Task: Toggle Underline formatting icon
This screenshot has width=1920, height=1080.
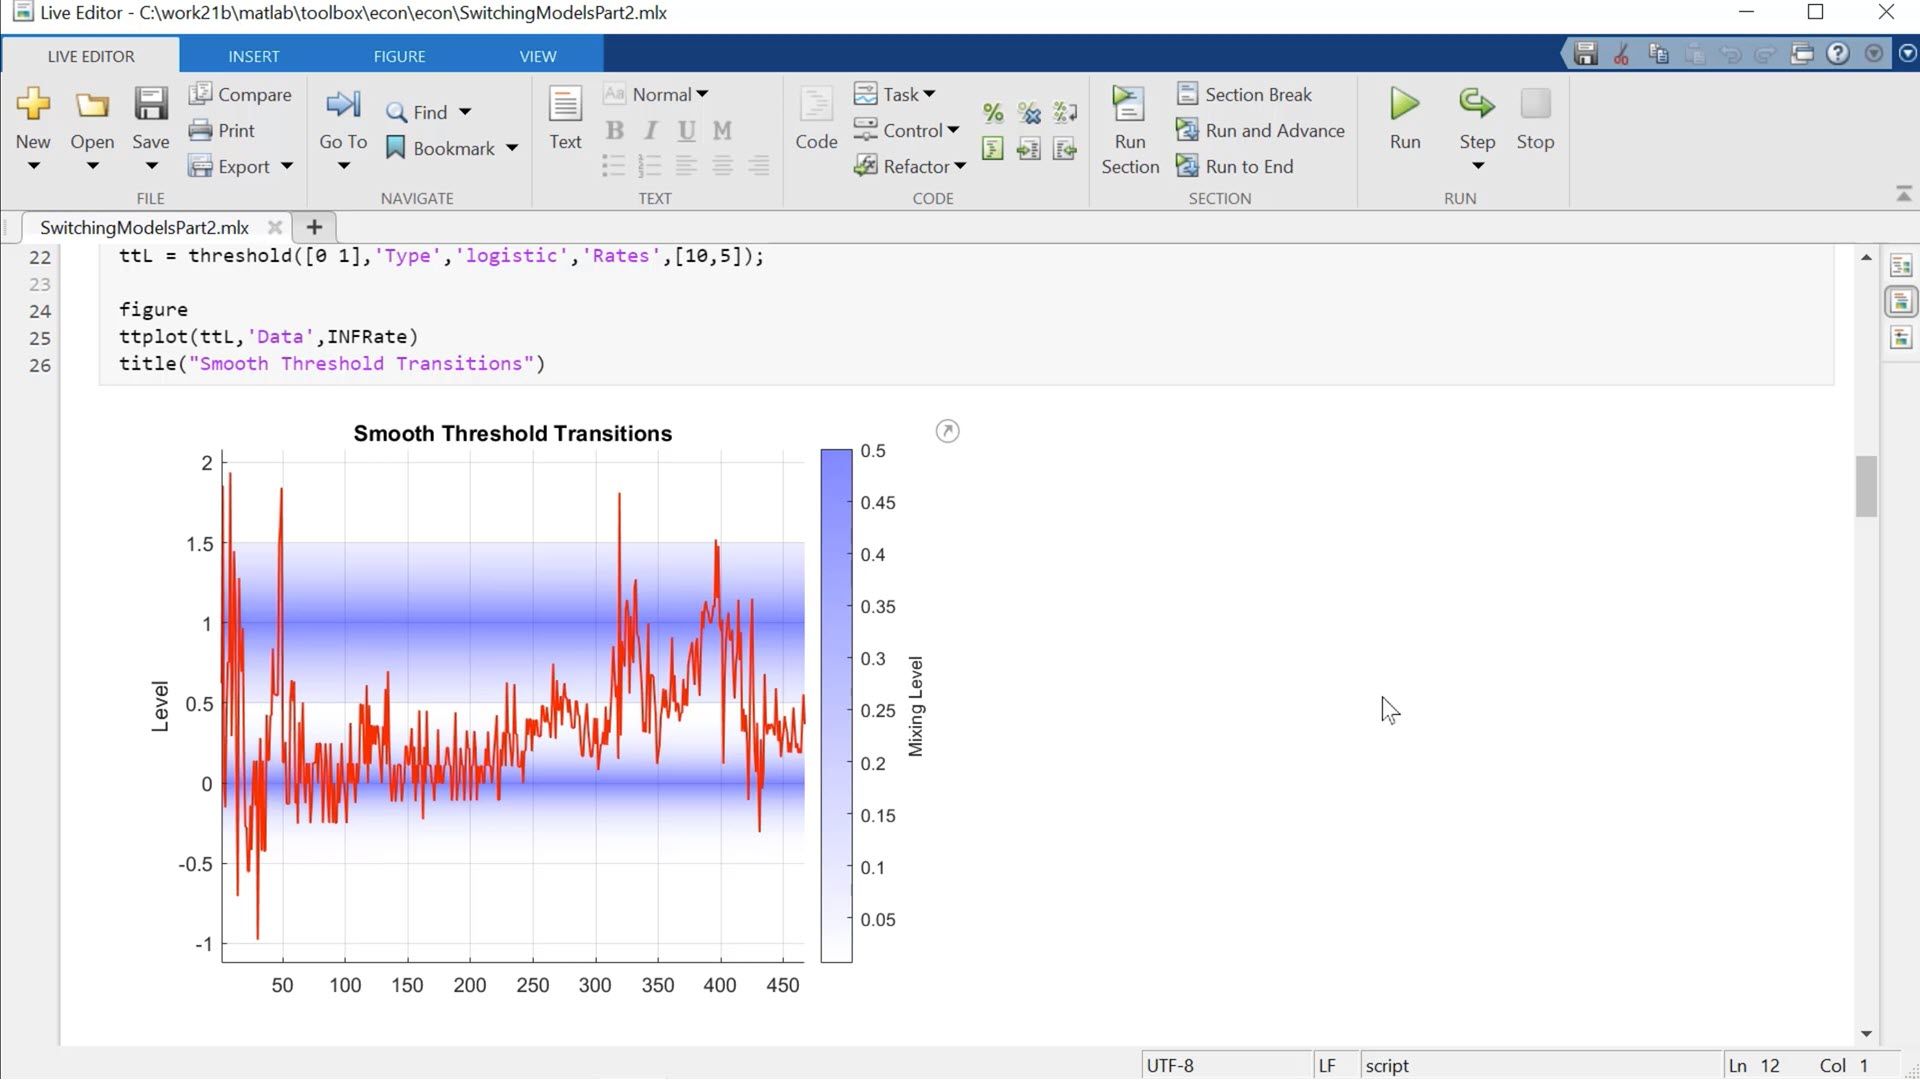Action: tap(686, 129)
